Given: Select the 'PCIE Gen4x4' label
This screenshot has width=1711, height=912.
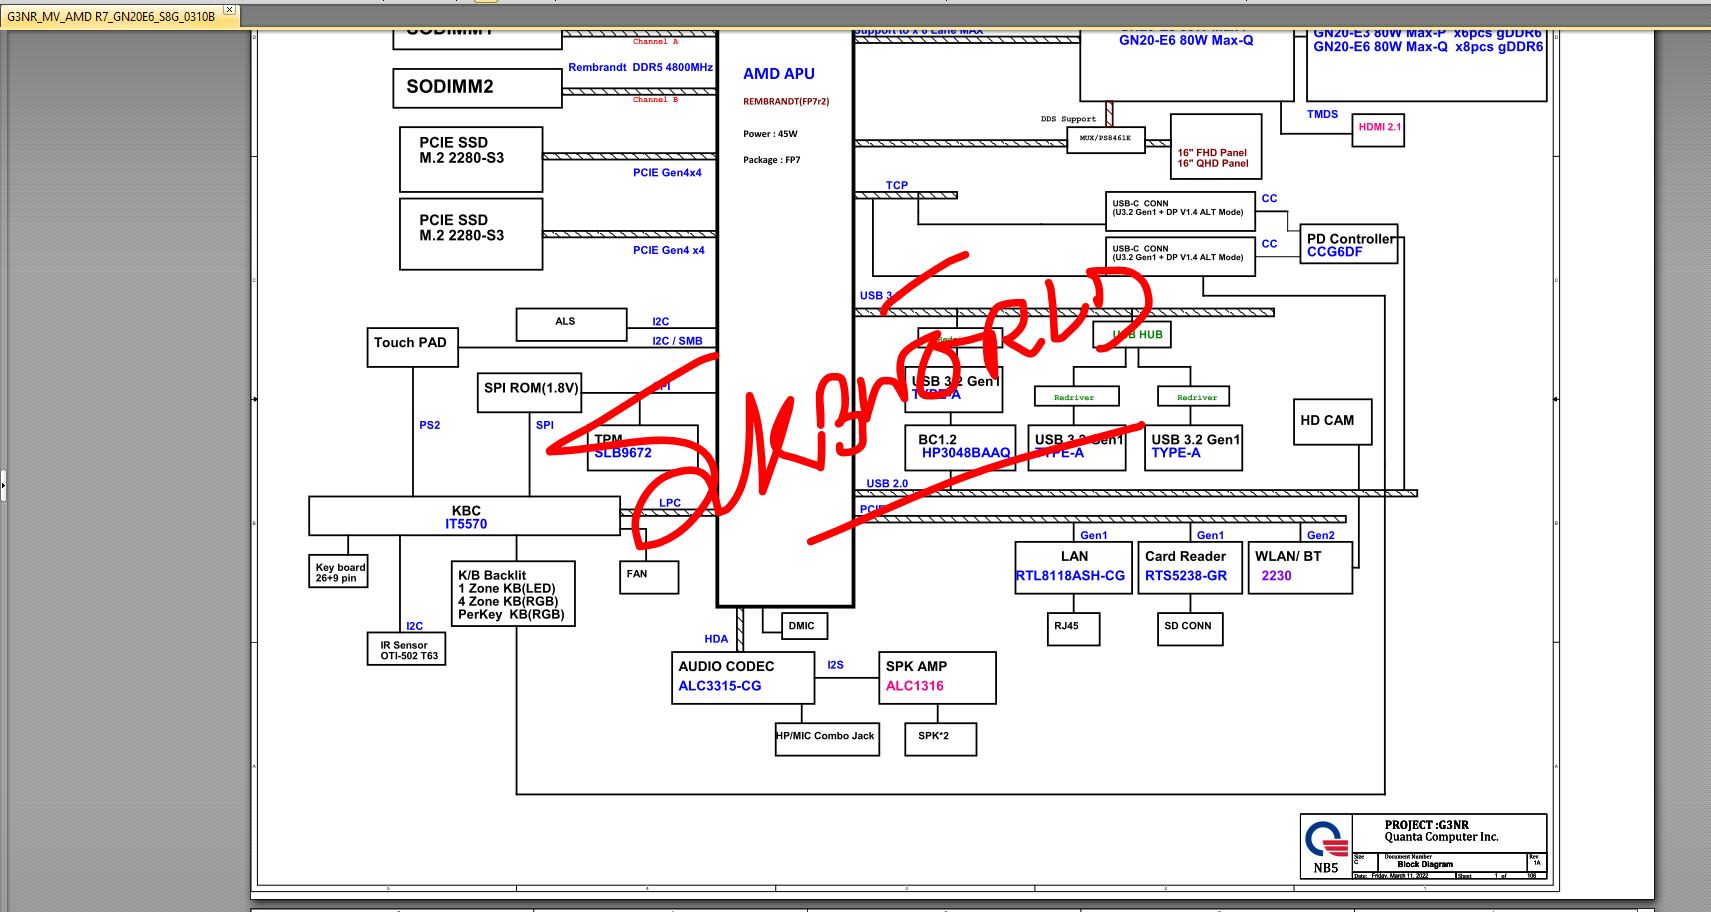Looking at the screenshot, I should (x=667, y=173).
